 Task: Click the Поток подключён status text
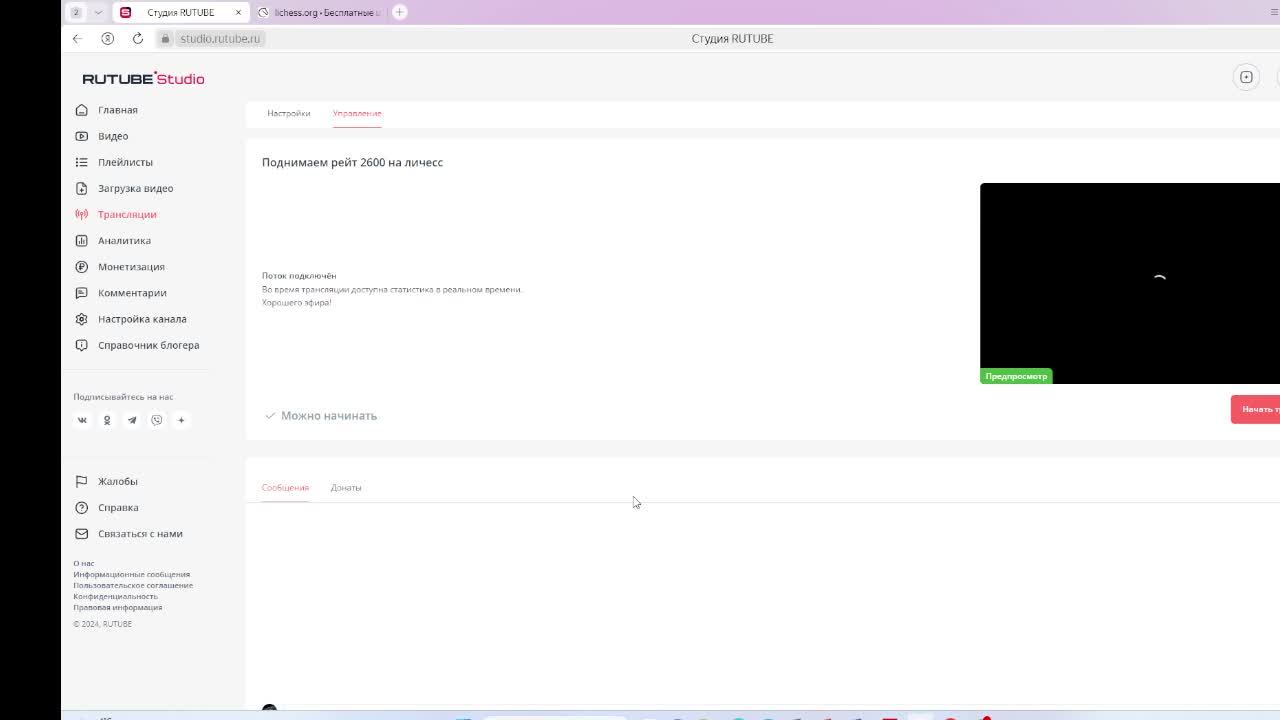pos(299,276)
